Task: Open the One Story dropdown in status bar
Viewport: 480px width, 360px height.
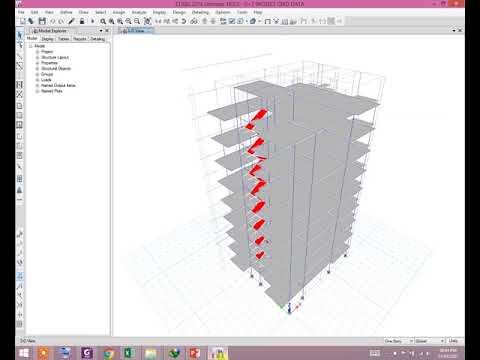Action: click(x=399, y=341)
